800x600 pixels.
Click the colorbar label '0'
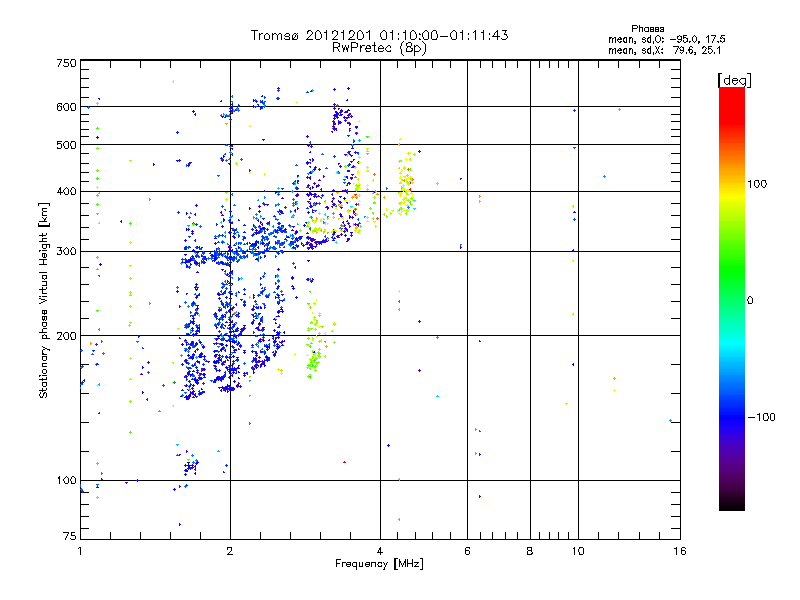[750, 301]
